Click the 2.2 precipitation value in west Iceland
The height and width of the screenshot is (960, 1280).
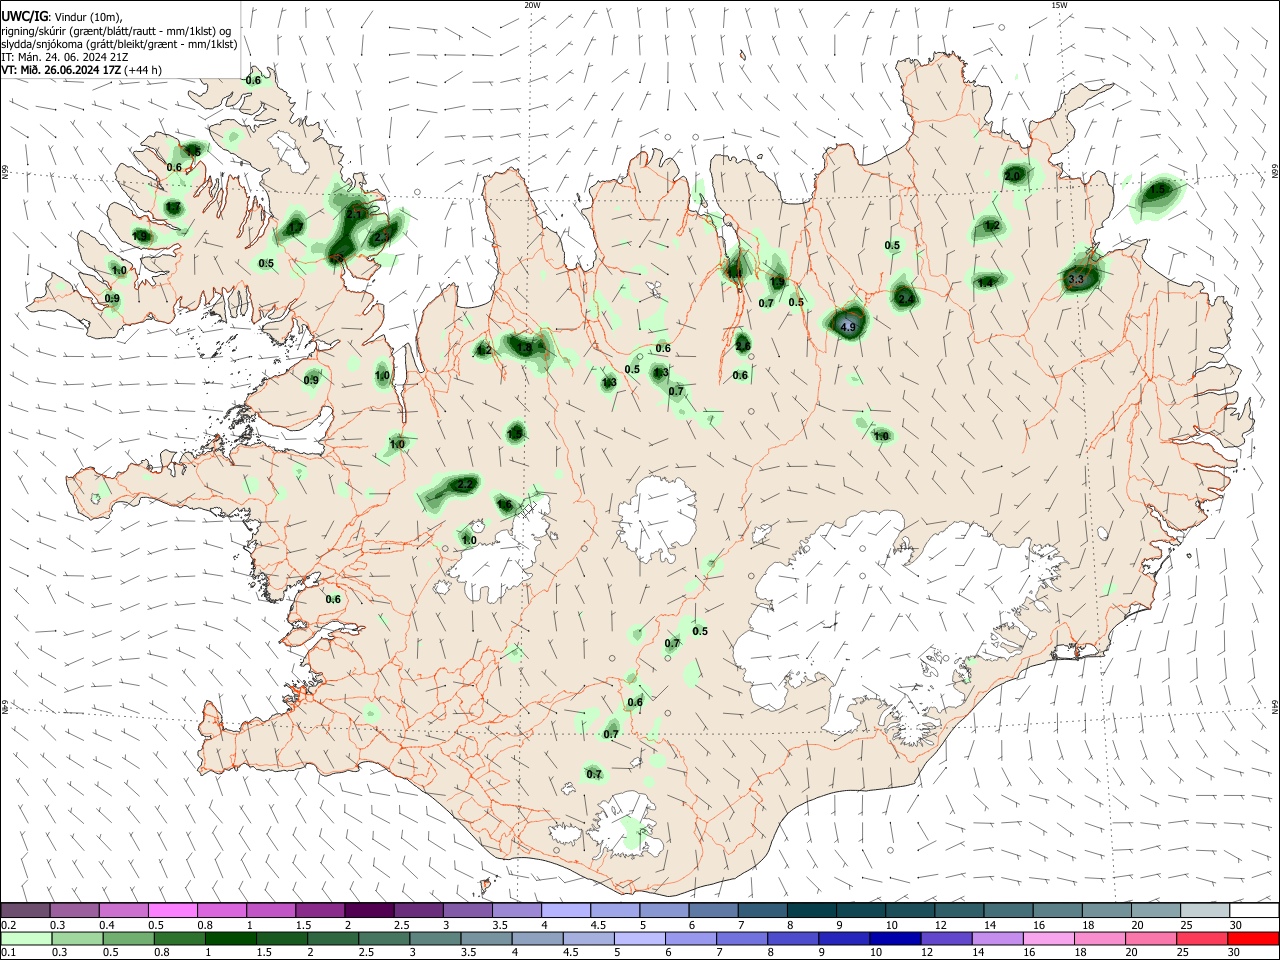464,485
